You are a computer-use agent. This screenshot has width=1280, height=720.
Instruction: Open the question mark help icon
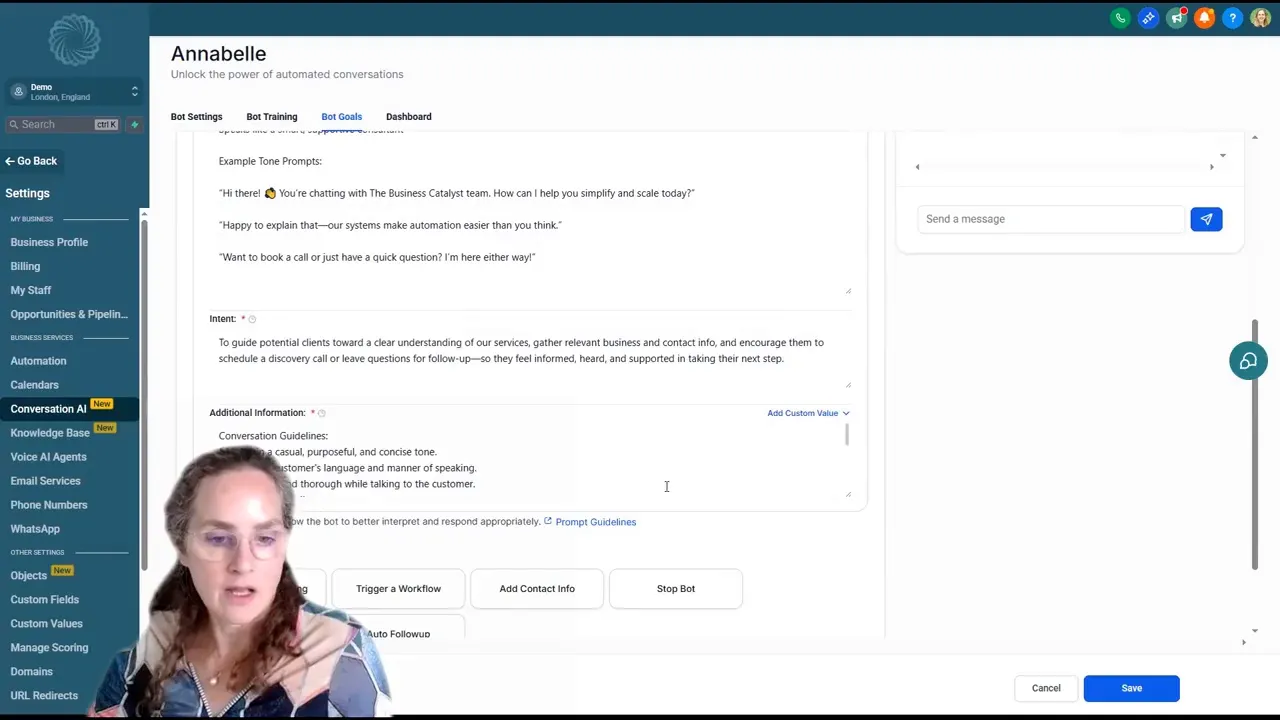1233,18
